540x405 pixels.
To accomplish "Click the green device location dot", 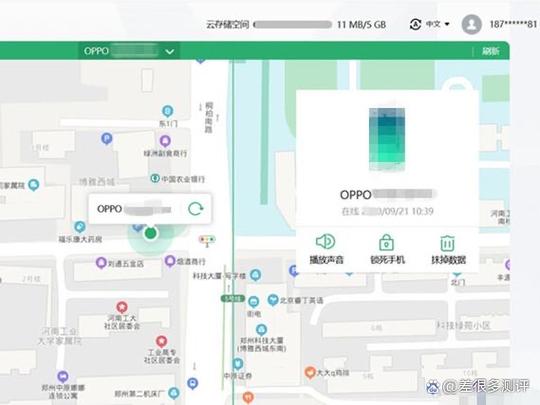I will coord(150,233).
